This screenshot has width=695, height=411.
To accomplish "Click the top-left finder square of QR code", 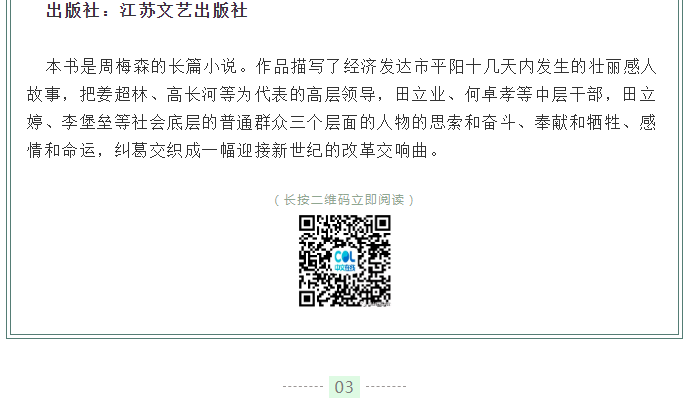I will [307, 223].
